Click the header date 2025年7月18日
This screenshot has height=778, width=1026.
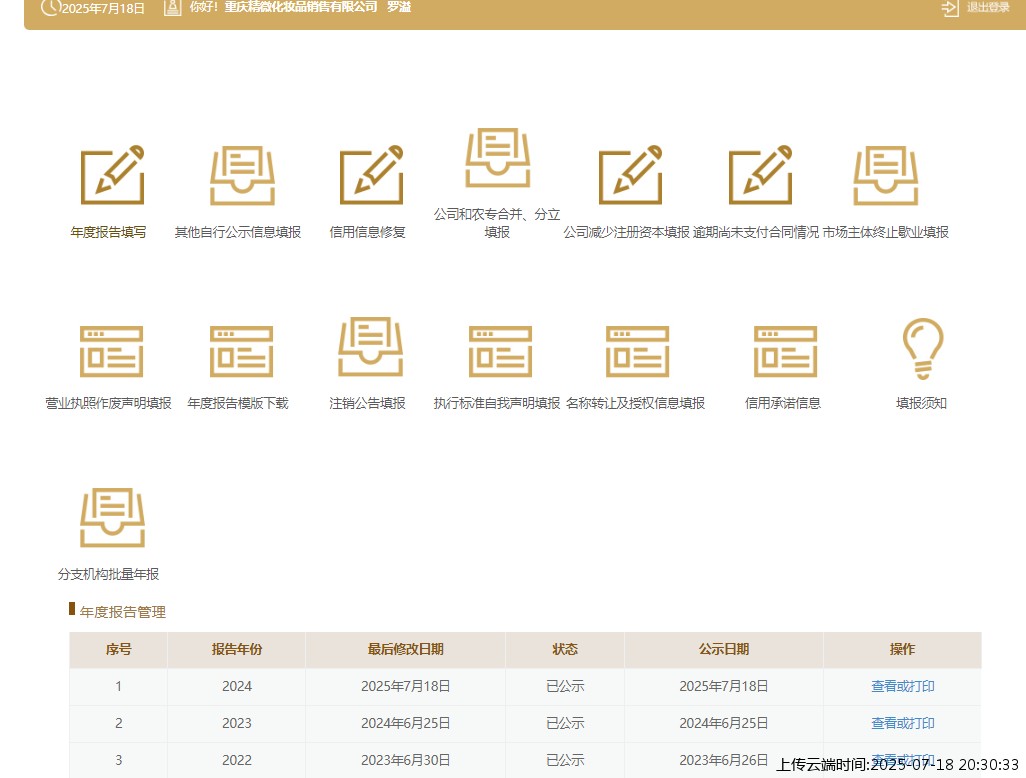pyautogui.click(x=103, y=9)
